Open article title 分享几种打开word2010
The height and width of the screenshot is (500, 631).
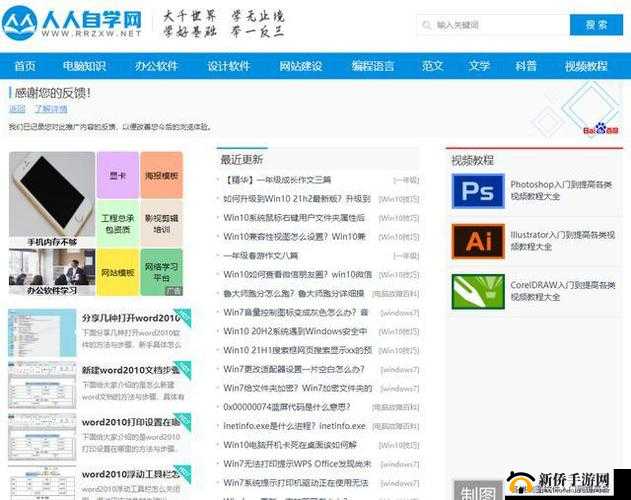131,318
